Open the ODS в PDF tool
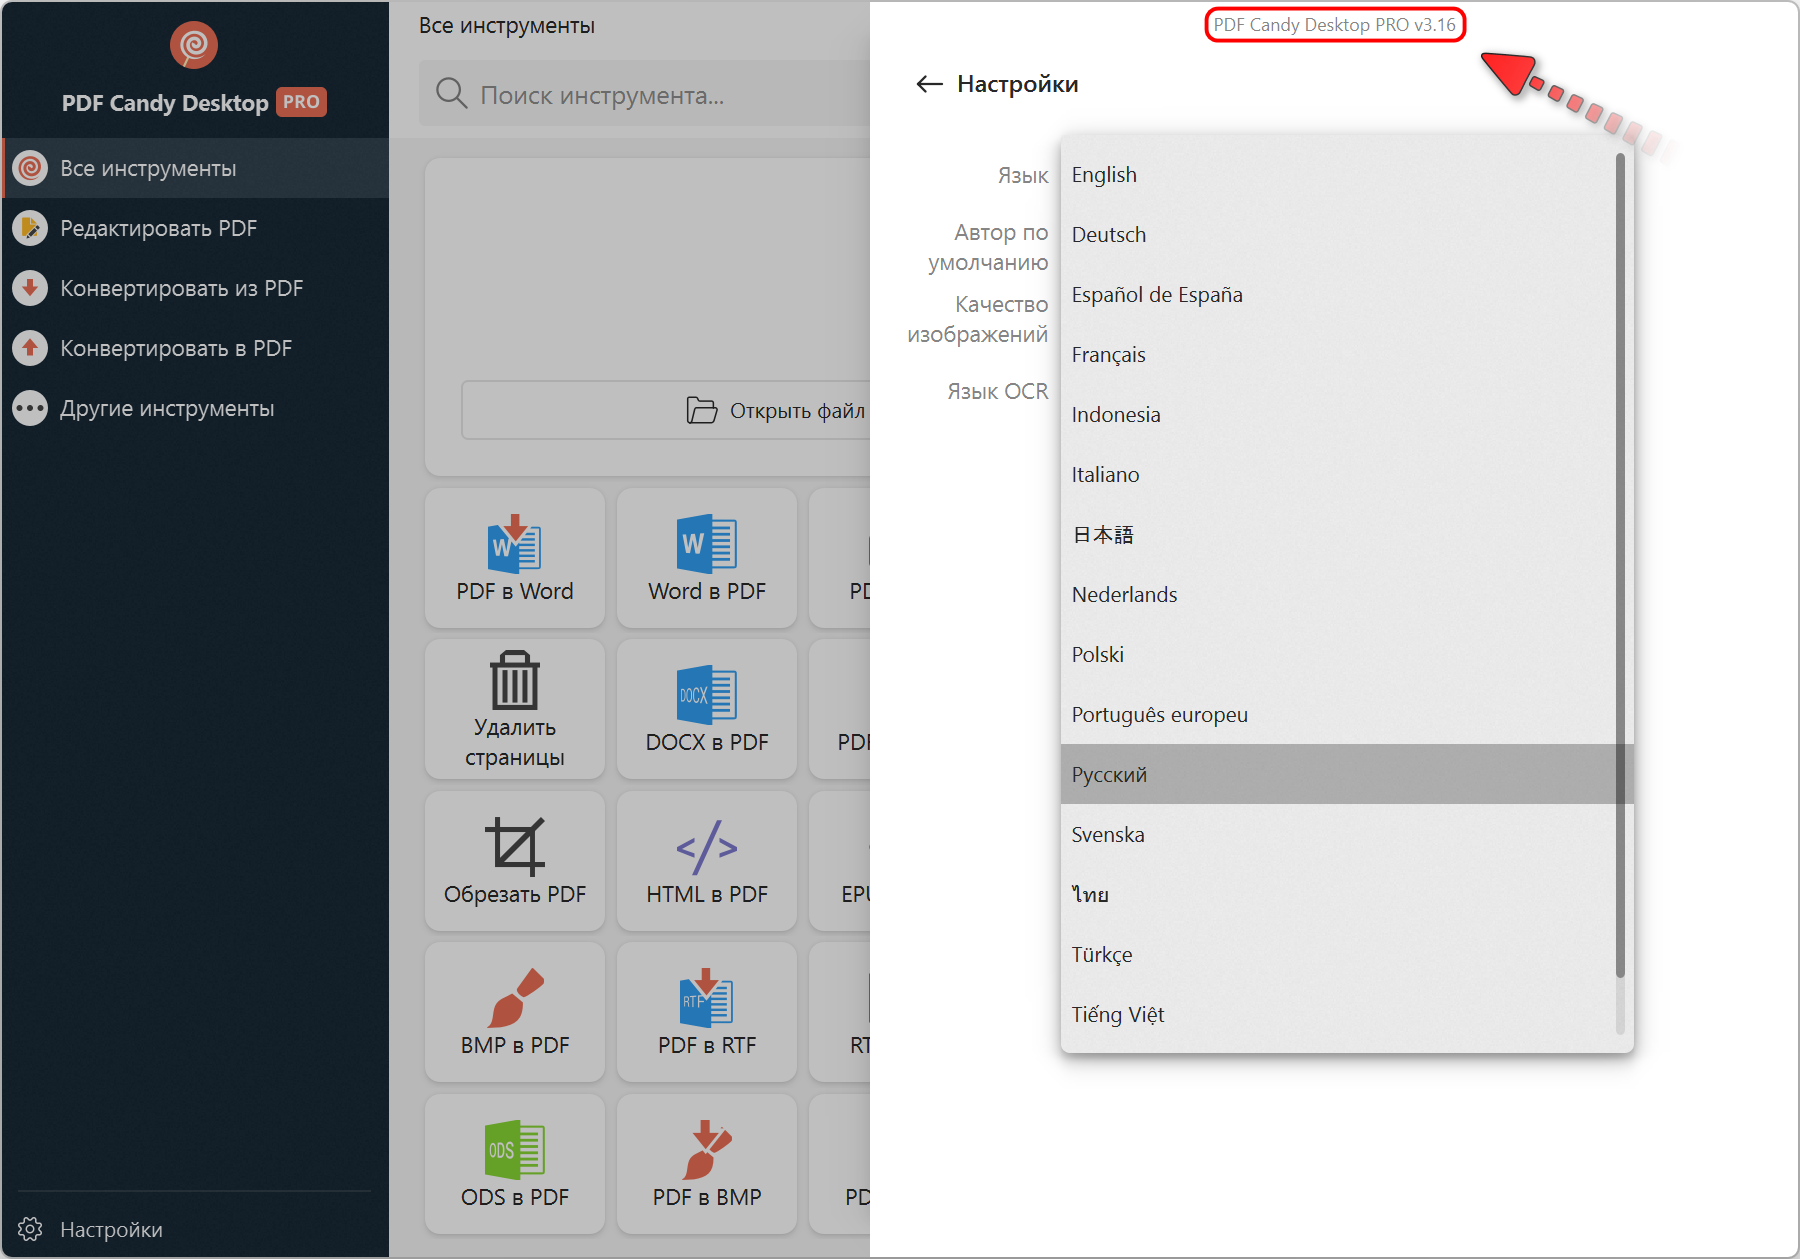 point(515,1164)
